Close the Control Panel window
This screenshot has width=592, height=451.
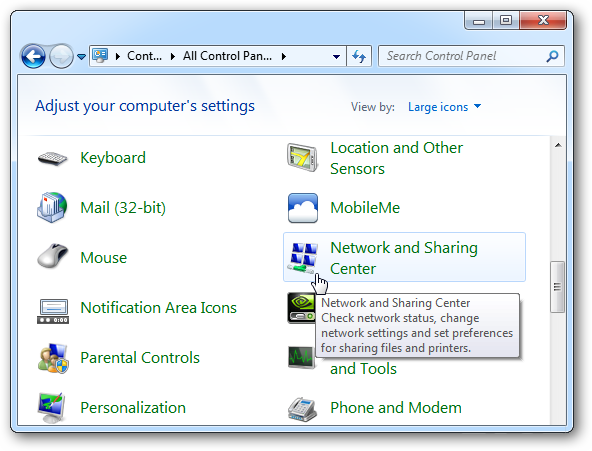543,20
